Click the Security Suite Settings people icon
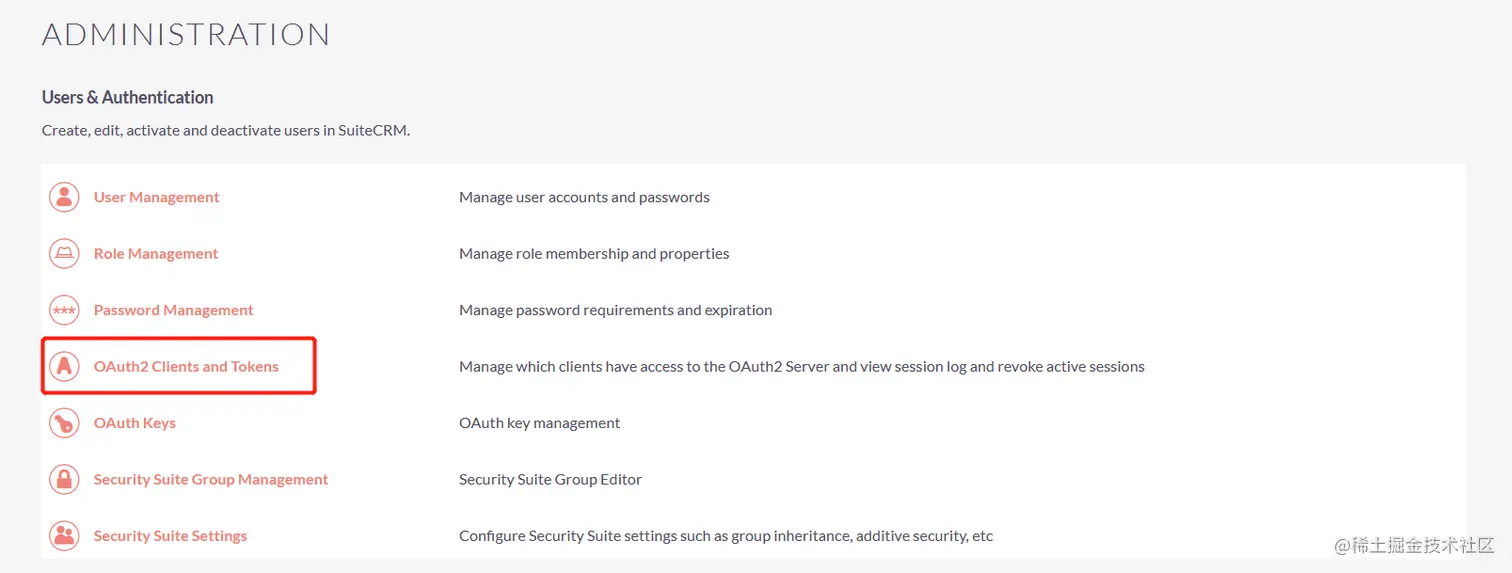 click(x=64, y=536)
